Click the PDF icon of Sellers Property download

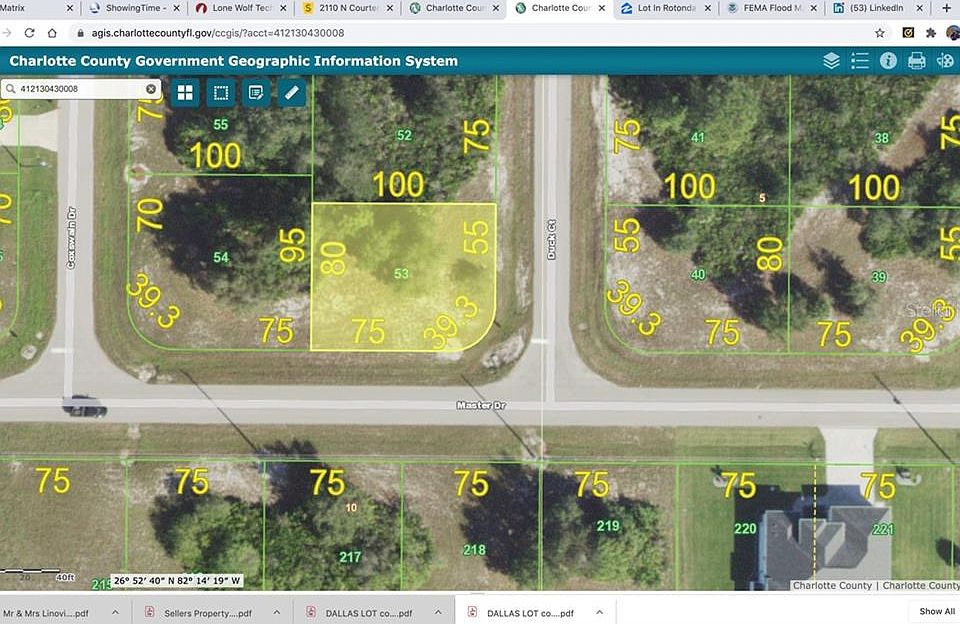149,612
